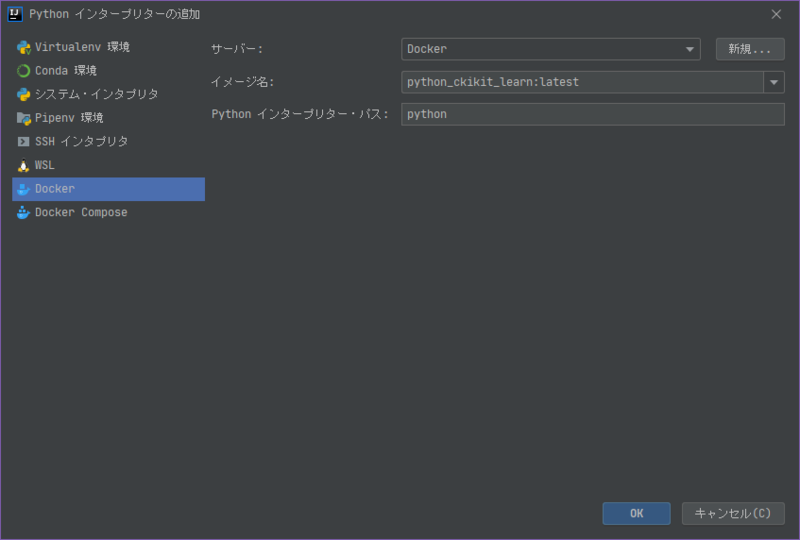The image size is (800, 540).
Task: Select the Docker entry
Action: [x=109, y=189]
